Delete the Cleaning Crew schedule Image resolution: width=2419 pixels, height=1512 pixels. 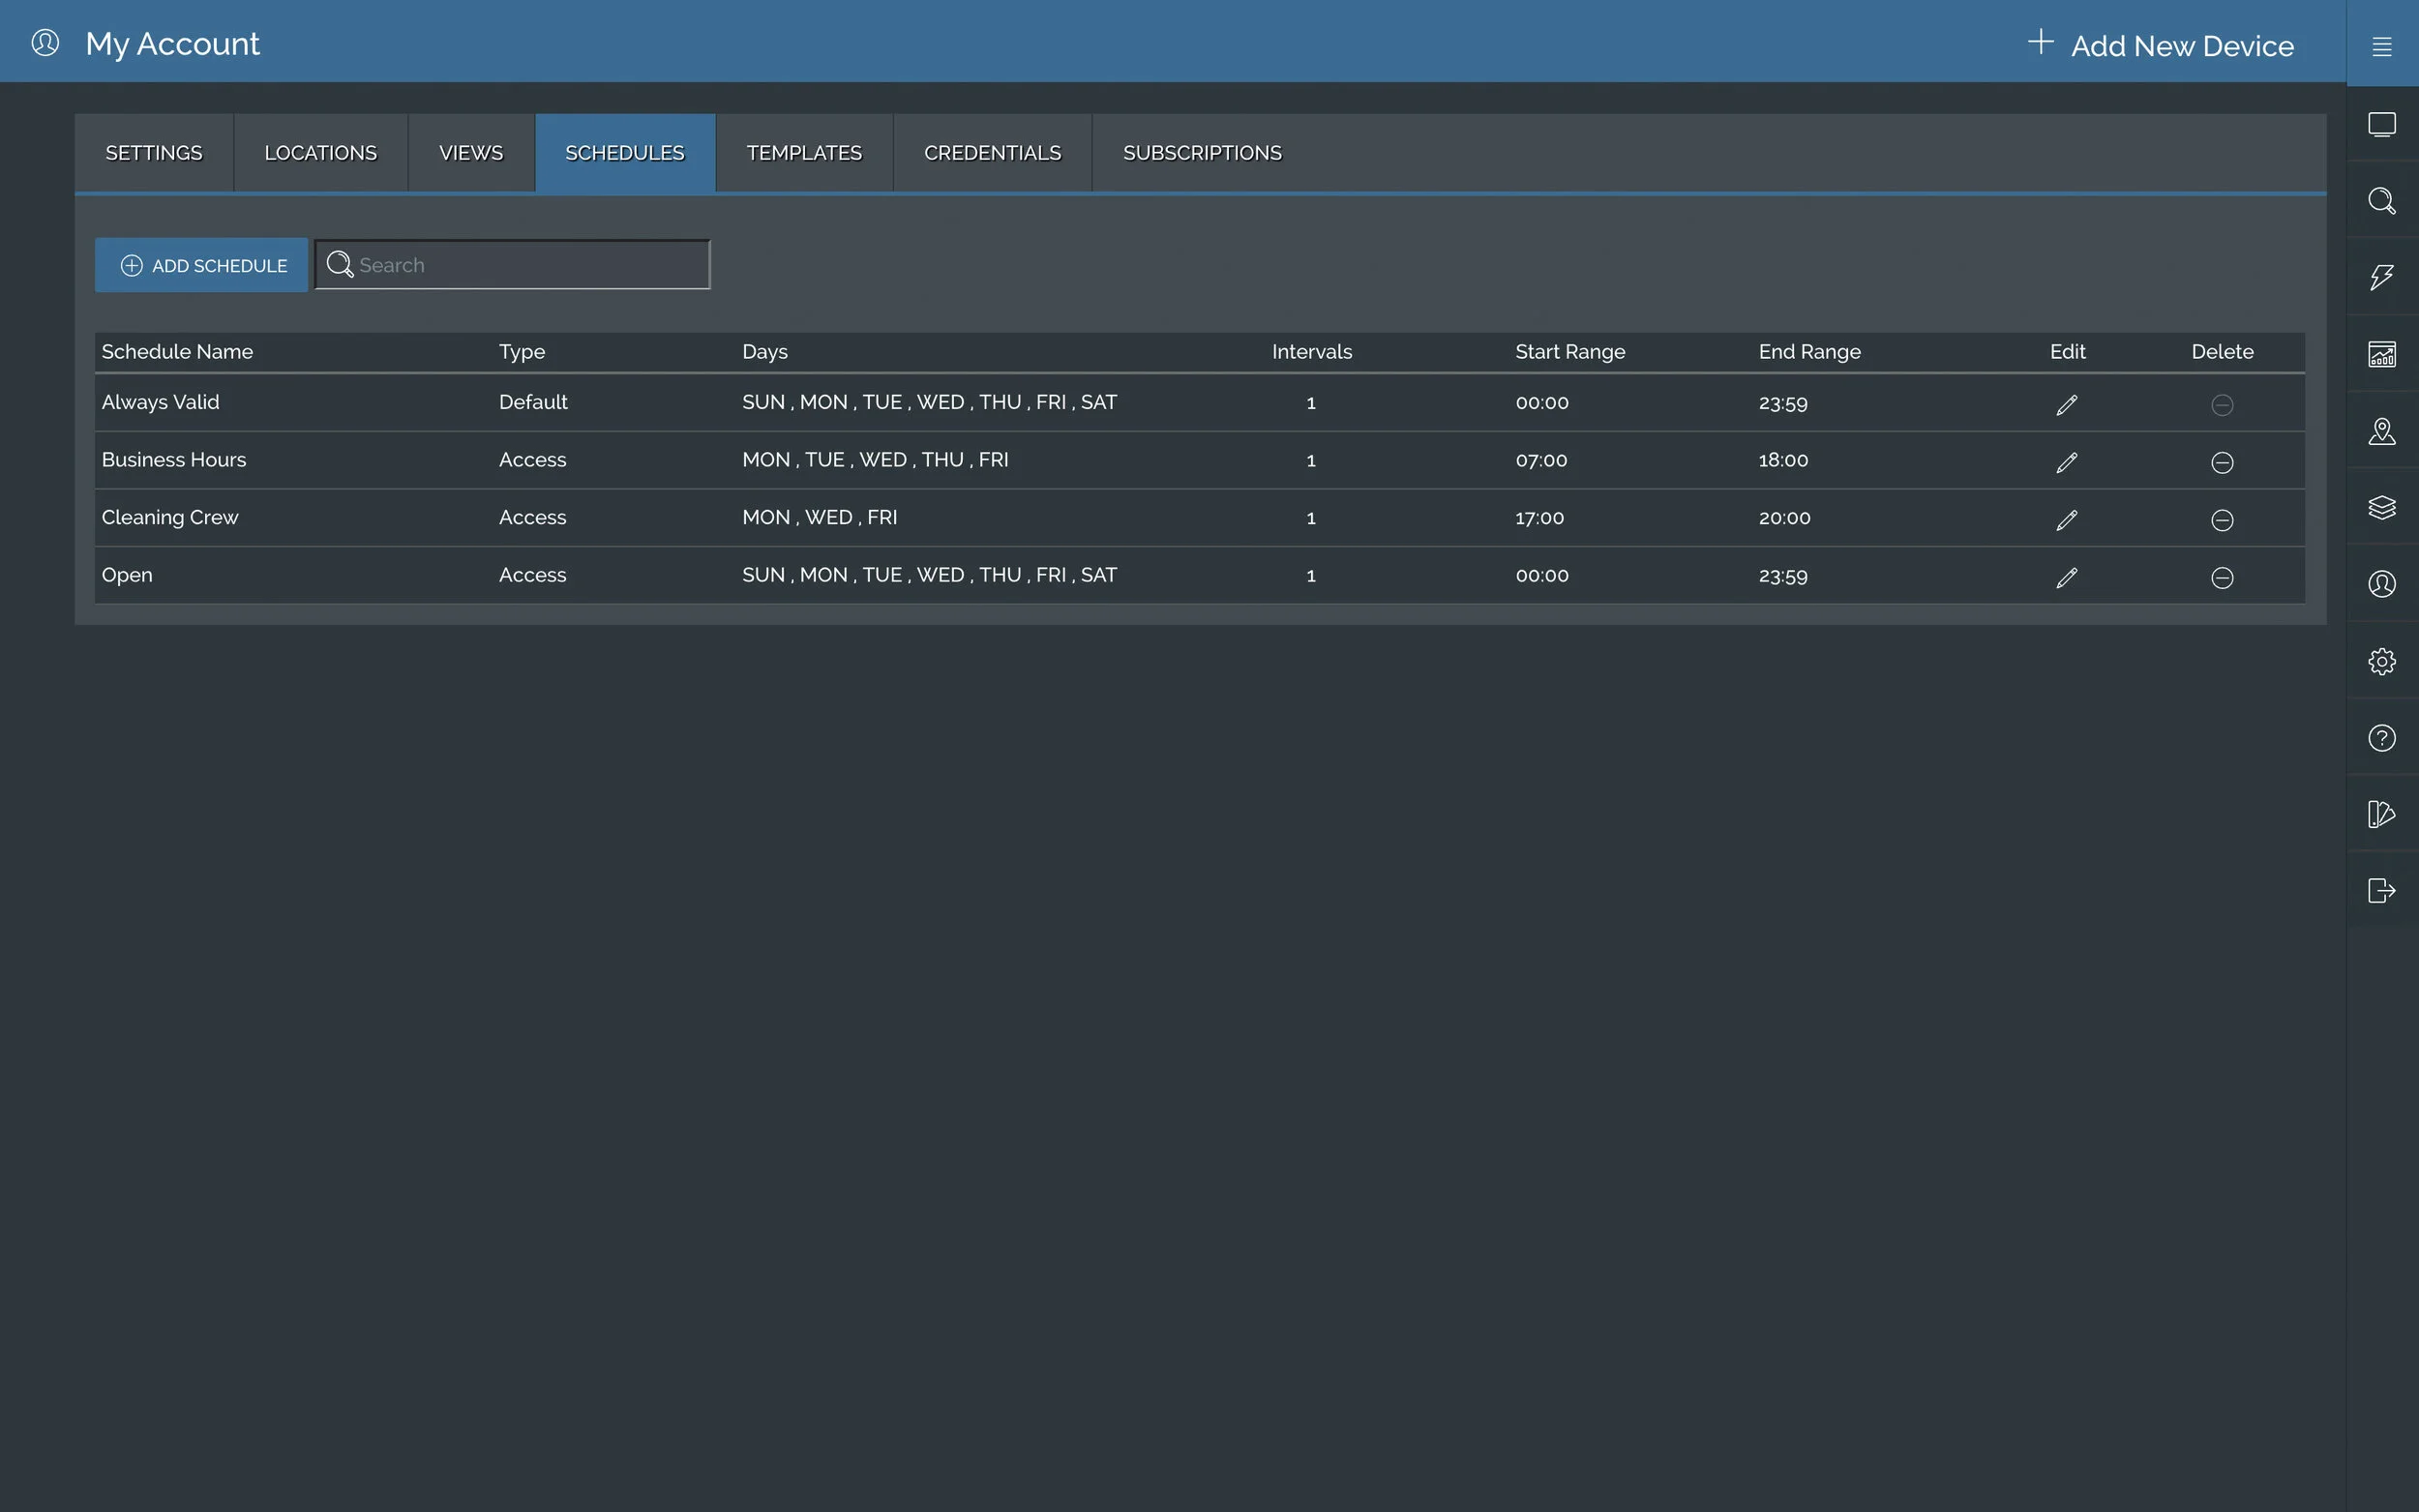pyautogui.click(x=2222, y=519)
